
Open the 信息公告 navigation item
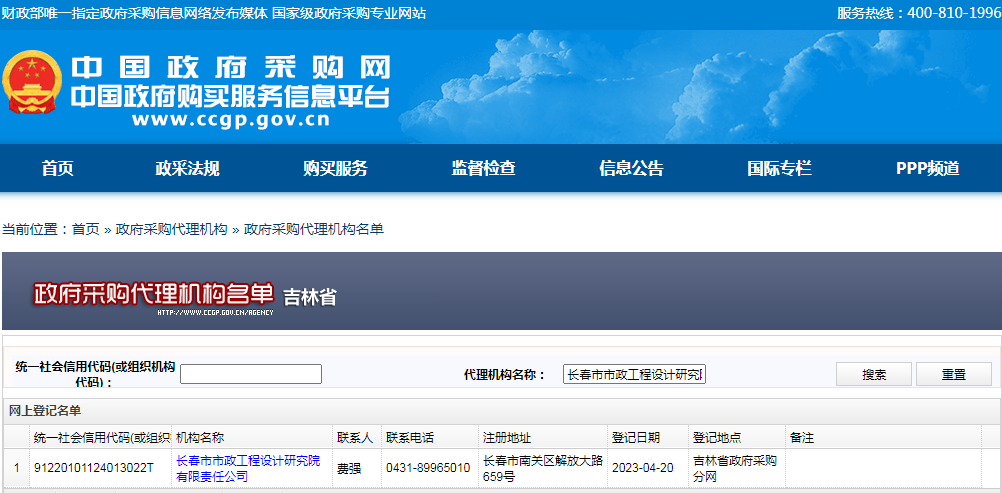[631, 168]
